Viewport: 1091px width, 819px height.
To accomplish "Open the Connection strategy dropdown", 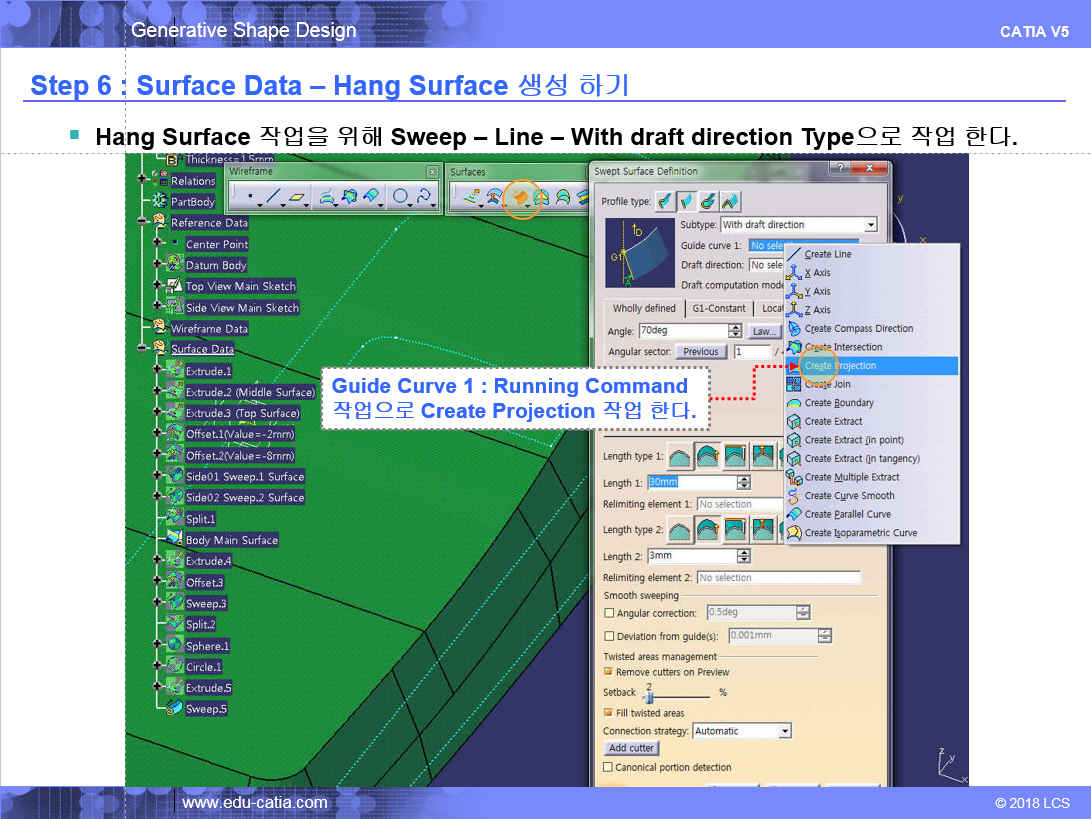I will 785,731.
